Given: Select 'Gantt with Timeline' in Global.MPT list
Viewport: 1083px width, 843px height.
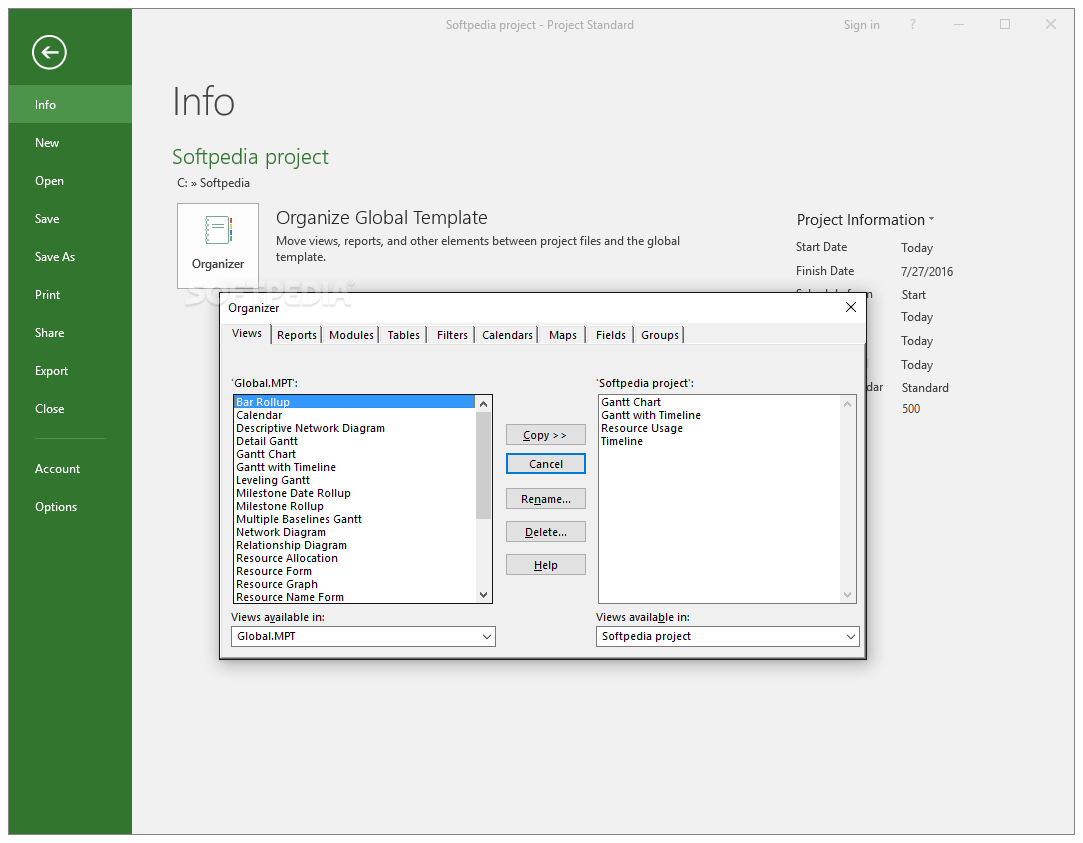Looking at the screenshot, I should pos(354,467).
